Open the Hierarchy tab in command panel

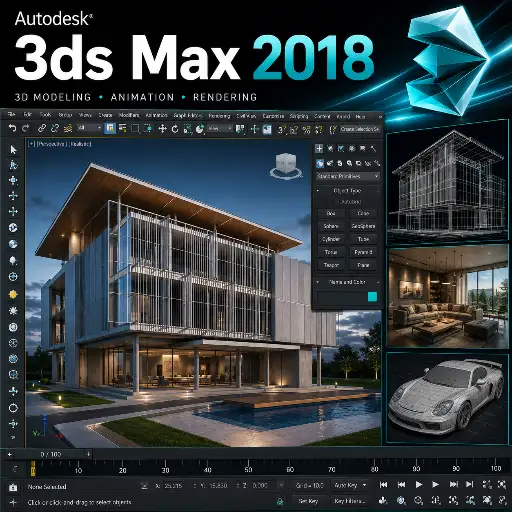coord(341,149)
